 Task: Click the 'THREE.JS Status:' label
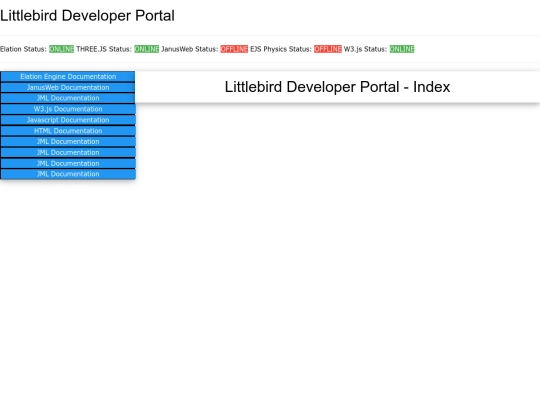coord(104,49)
